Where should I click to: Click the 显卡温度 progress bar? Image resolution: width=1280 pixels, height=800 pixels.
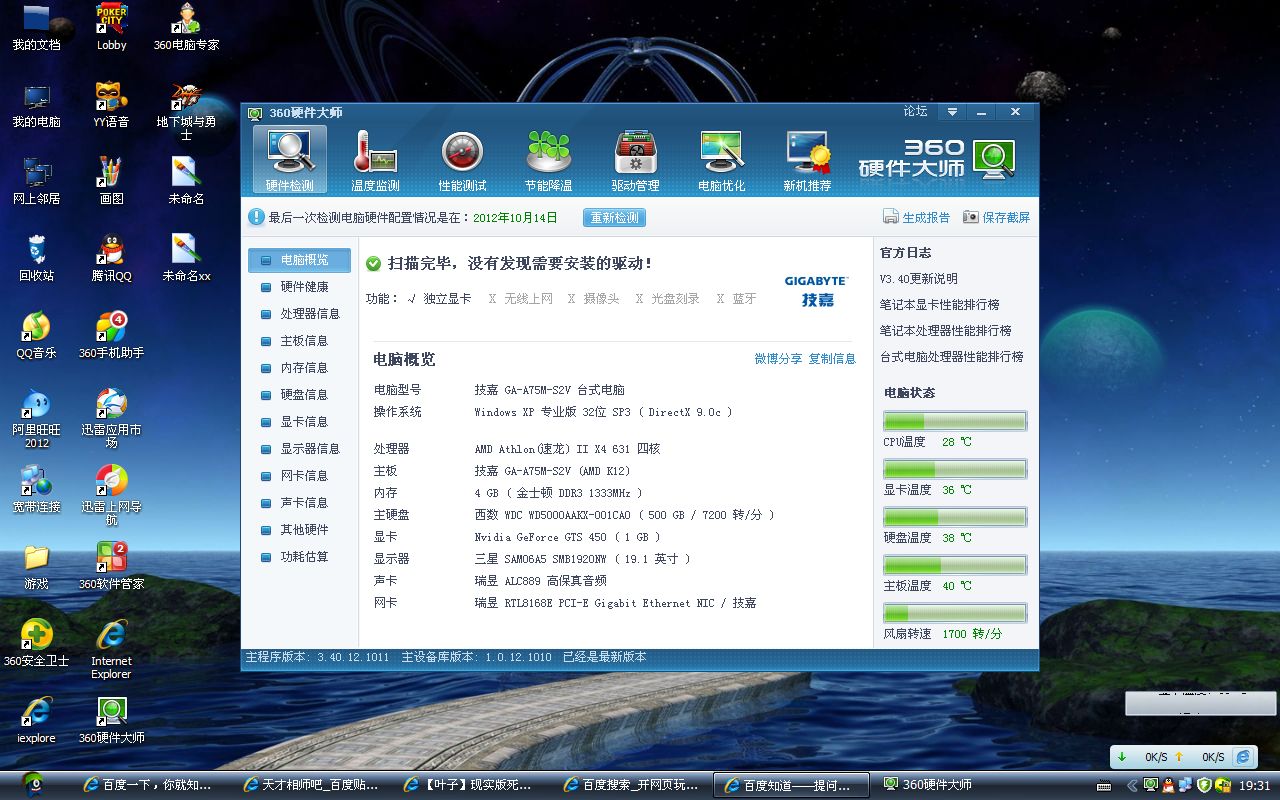955,469
